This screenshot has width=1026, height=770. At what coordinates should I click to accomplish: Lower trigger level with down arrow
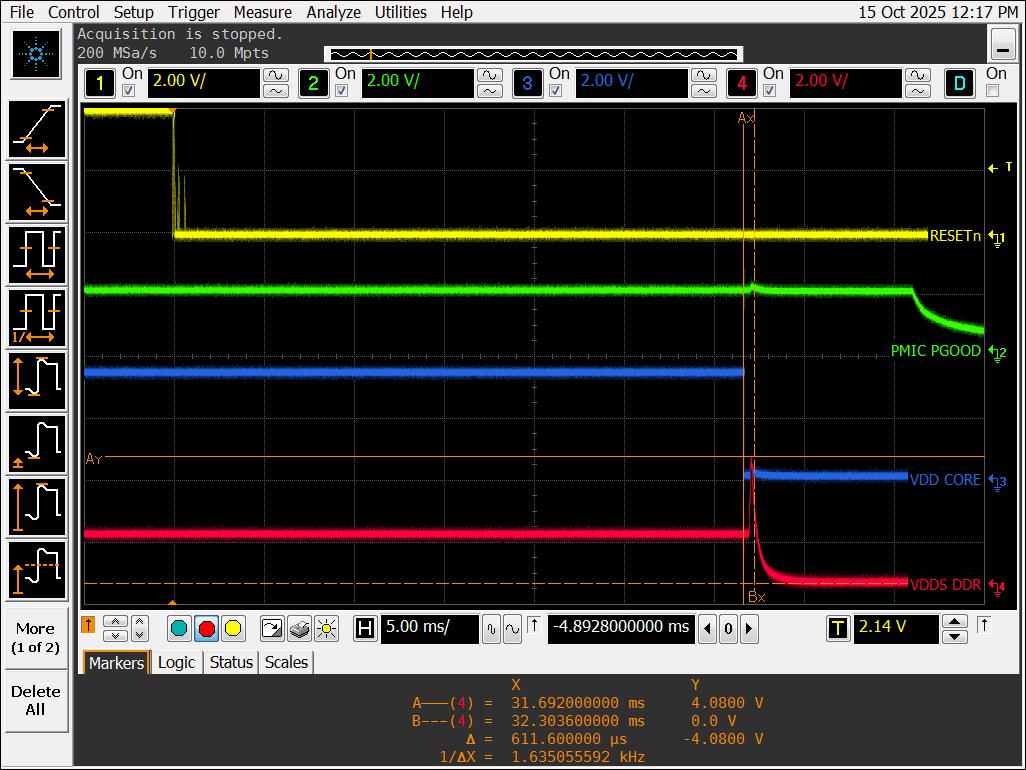tap(955, 637)
